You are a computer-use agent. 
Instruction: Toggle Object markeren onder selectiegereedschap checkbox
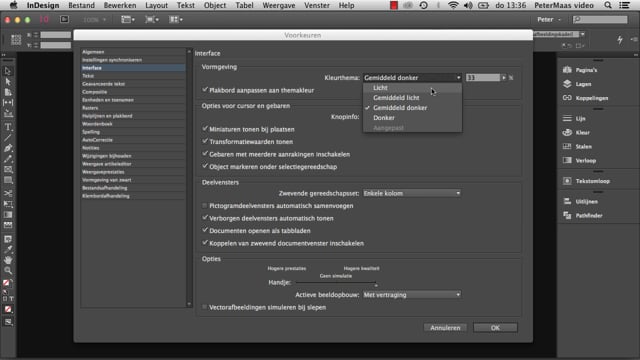[x=205, y=167]
